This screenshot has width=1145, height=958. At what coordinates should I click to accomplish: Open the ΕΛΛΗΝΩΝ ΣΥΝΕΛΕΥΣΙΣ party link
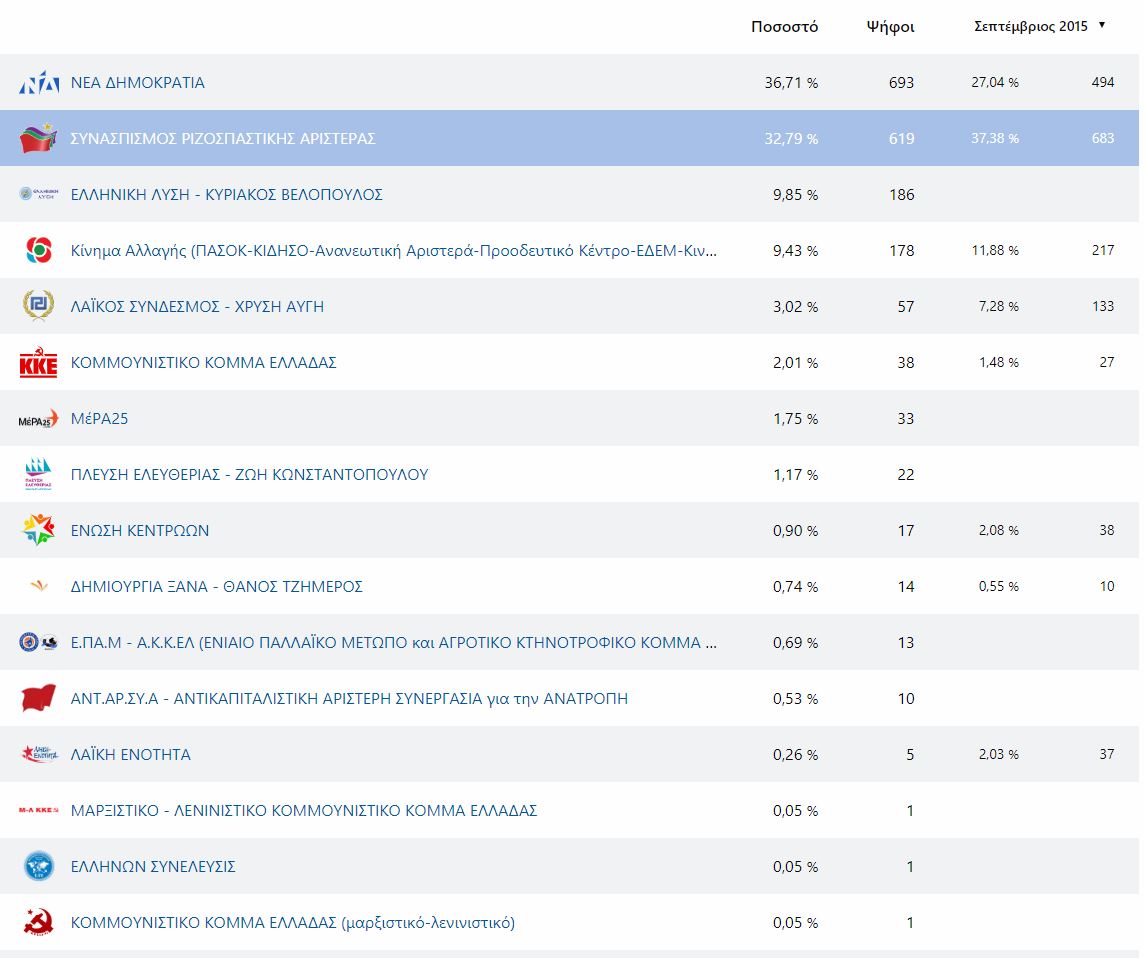tap(153, 867)
